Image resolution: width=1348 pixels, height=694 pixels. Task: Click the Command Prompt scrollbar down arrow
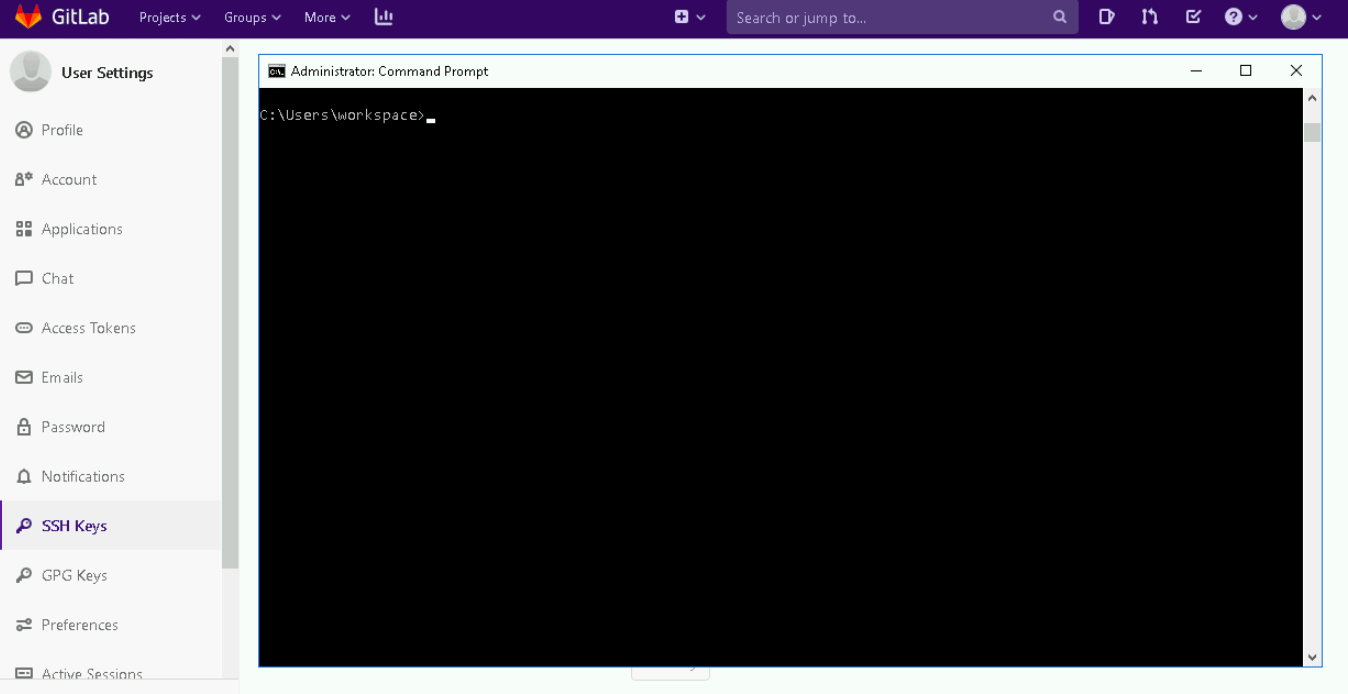click(1312, 657)
